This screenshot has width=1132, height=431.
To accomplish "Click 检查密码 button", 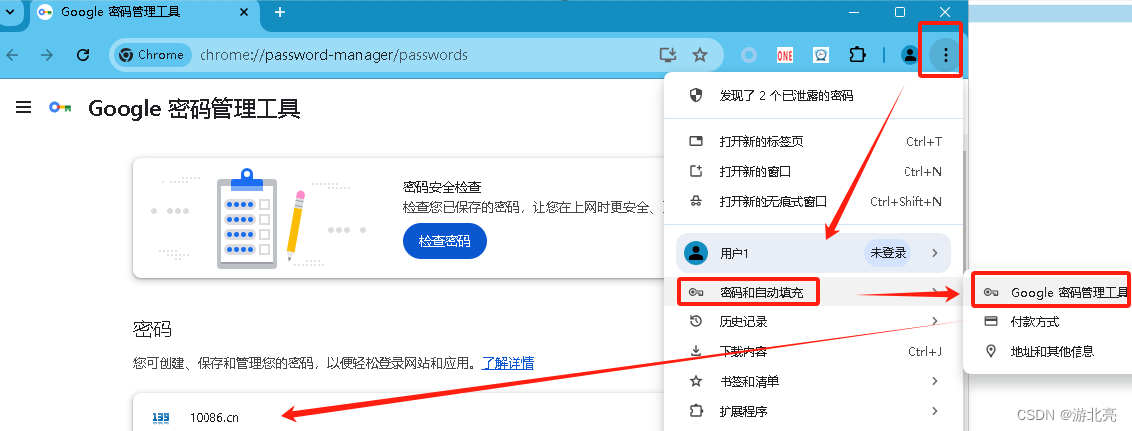I will tap(445, 241).
